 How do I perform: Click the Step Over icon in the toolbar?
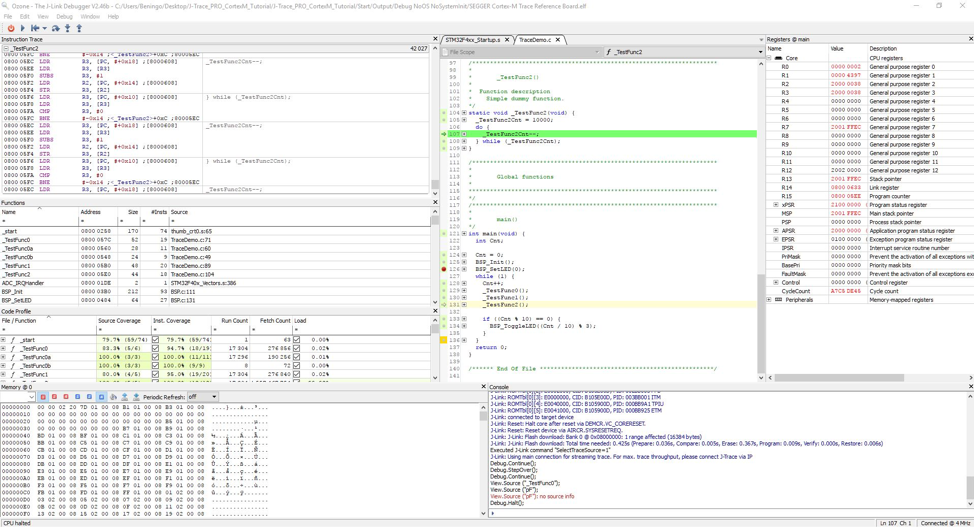(x=56, y=28)
